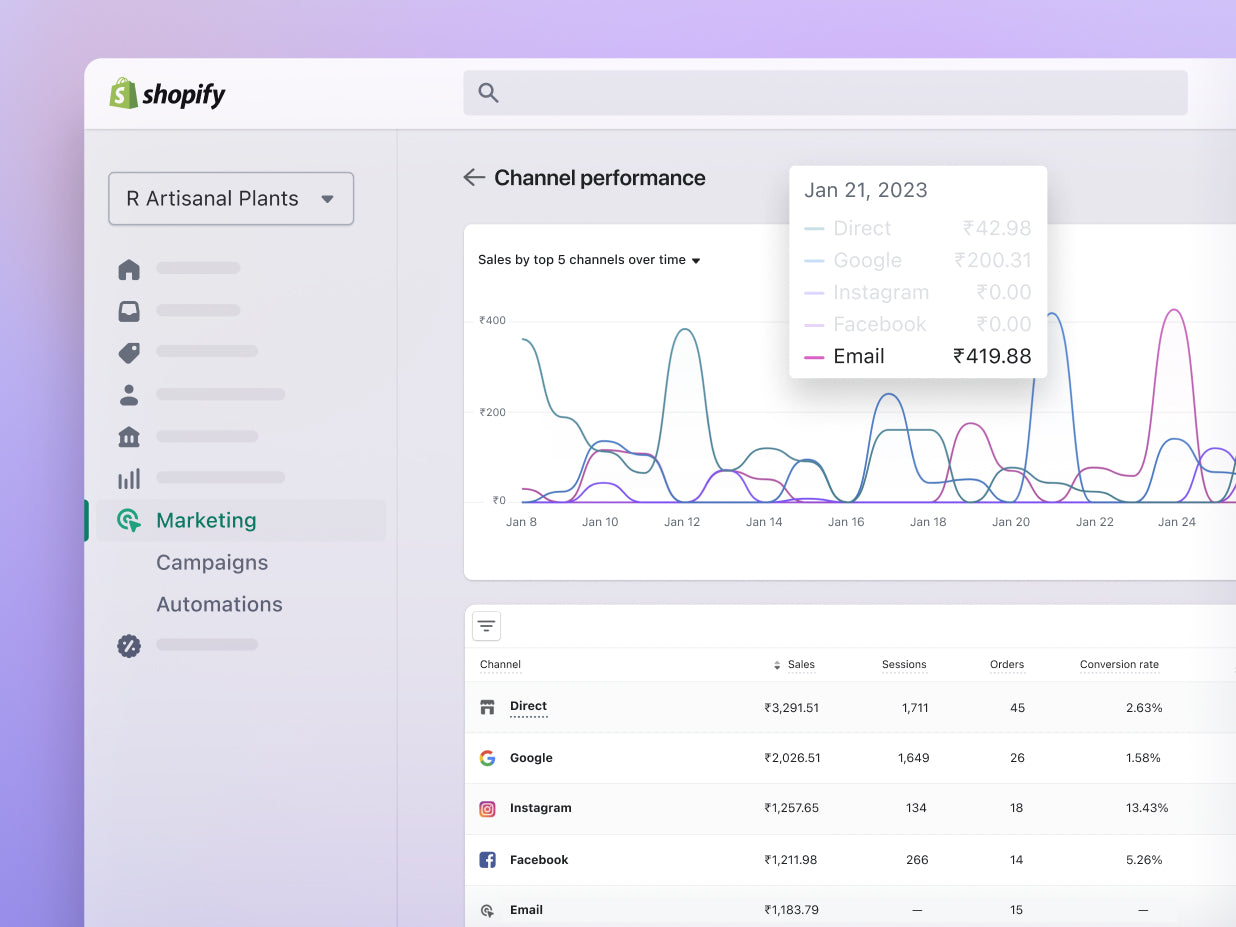Expand the R Artisanal Plants store selector

click(x=231, y=198)
